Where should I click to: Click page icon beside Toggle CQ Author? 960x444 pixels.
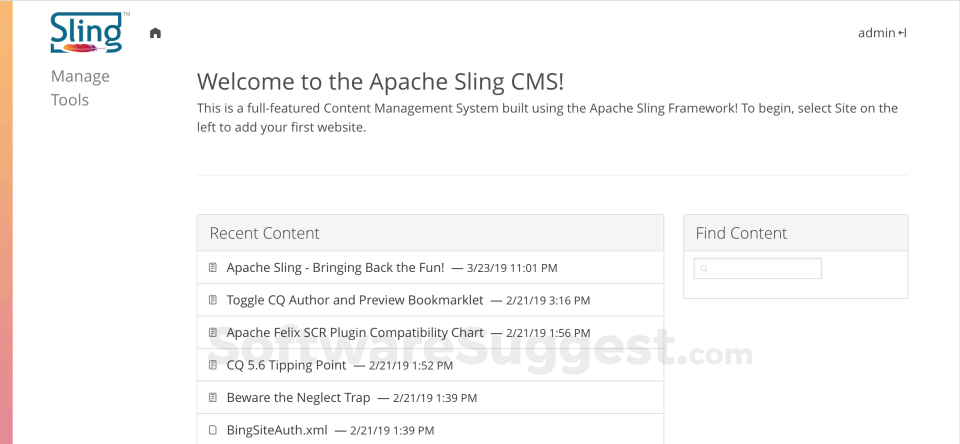click(x=212, y=300)
